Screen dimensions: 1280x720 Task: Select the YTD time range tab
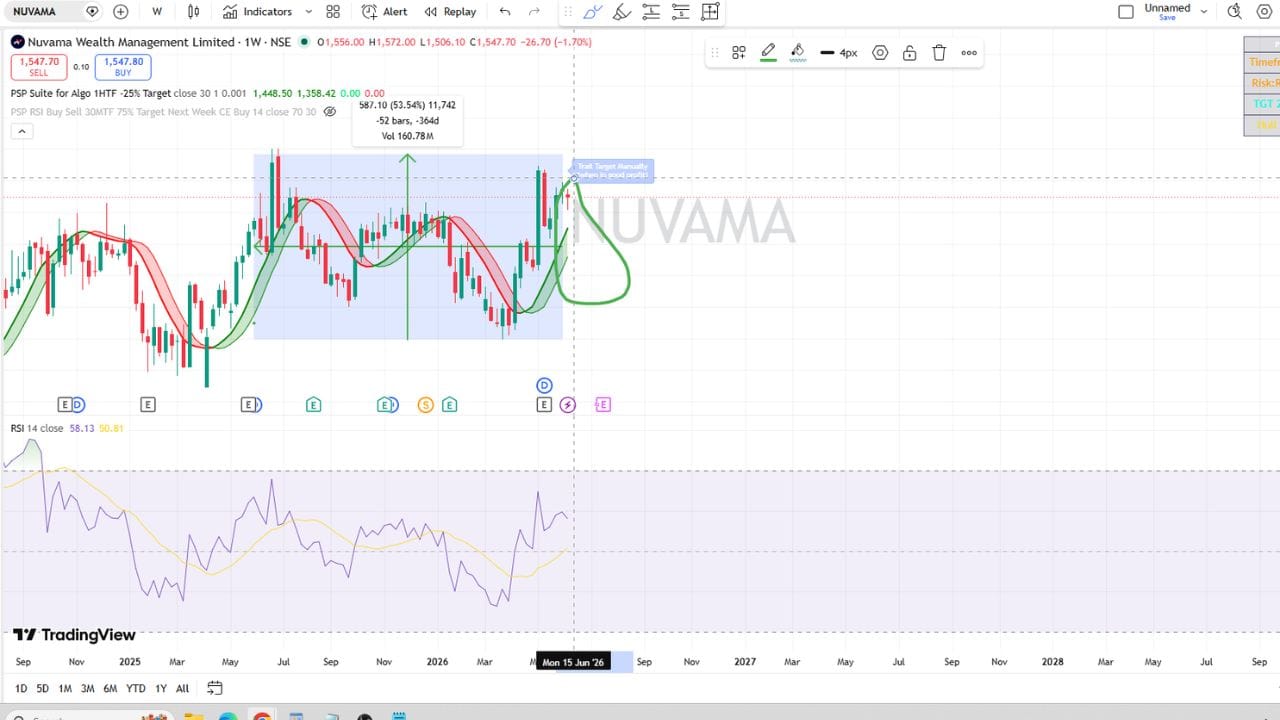(136, 689)
